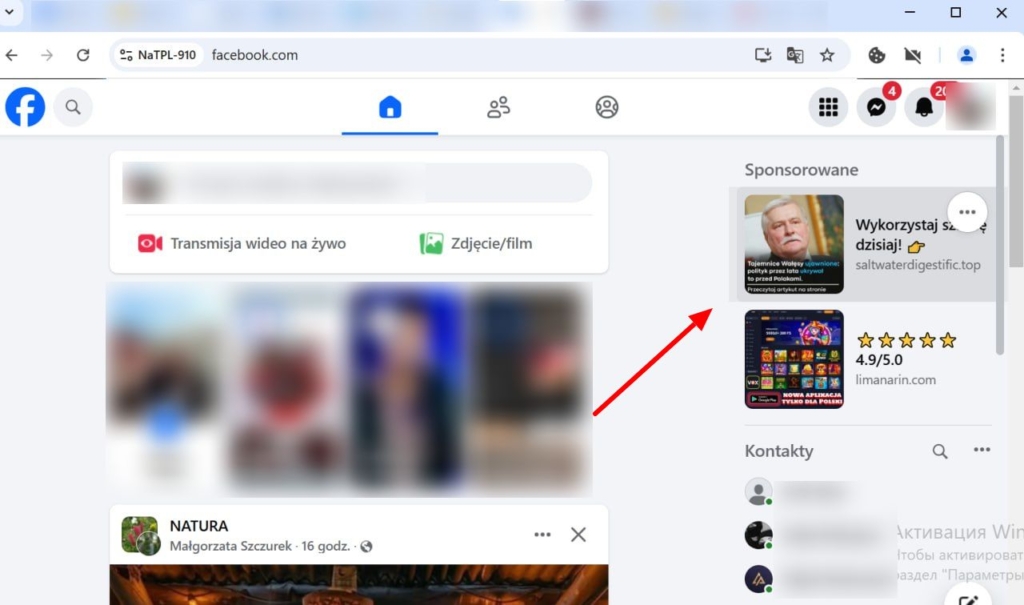Image resolution: width=1024 pixels, height=605 pixels.
Task: Click the limanarin.com sponsored ad thumbnail
Action: pos(794,359)
